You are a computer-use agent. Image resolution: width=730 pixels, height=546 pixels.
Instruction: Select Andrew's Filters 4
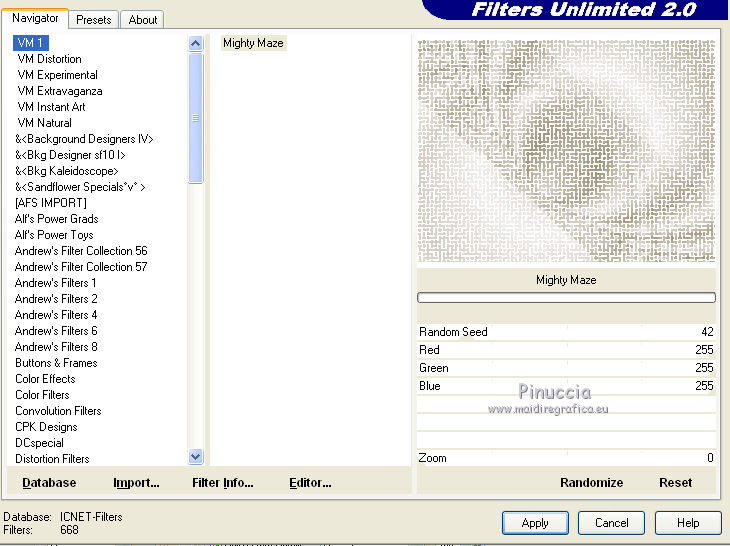[56, 315]
